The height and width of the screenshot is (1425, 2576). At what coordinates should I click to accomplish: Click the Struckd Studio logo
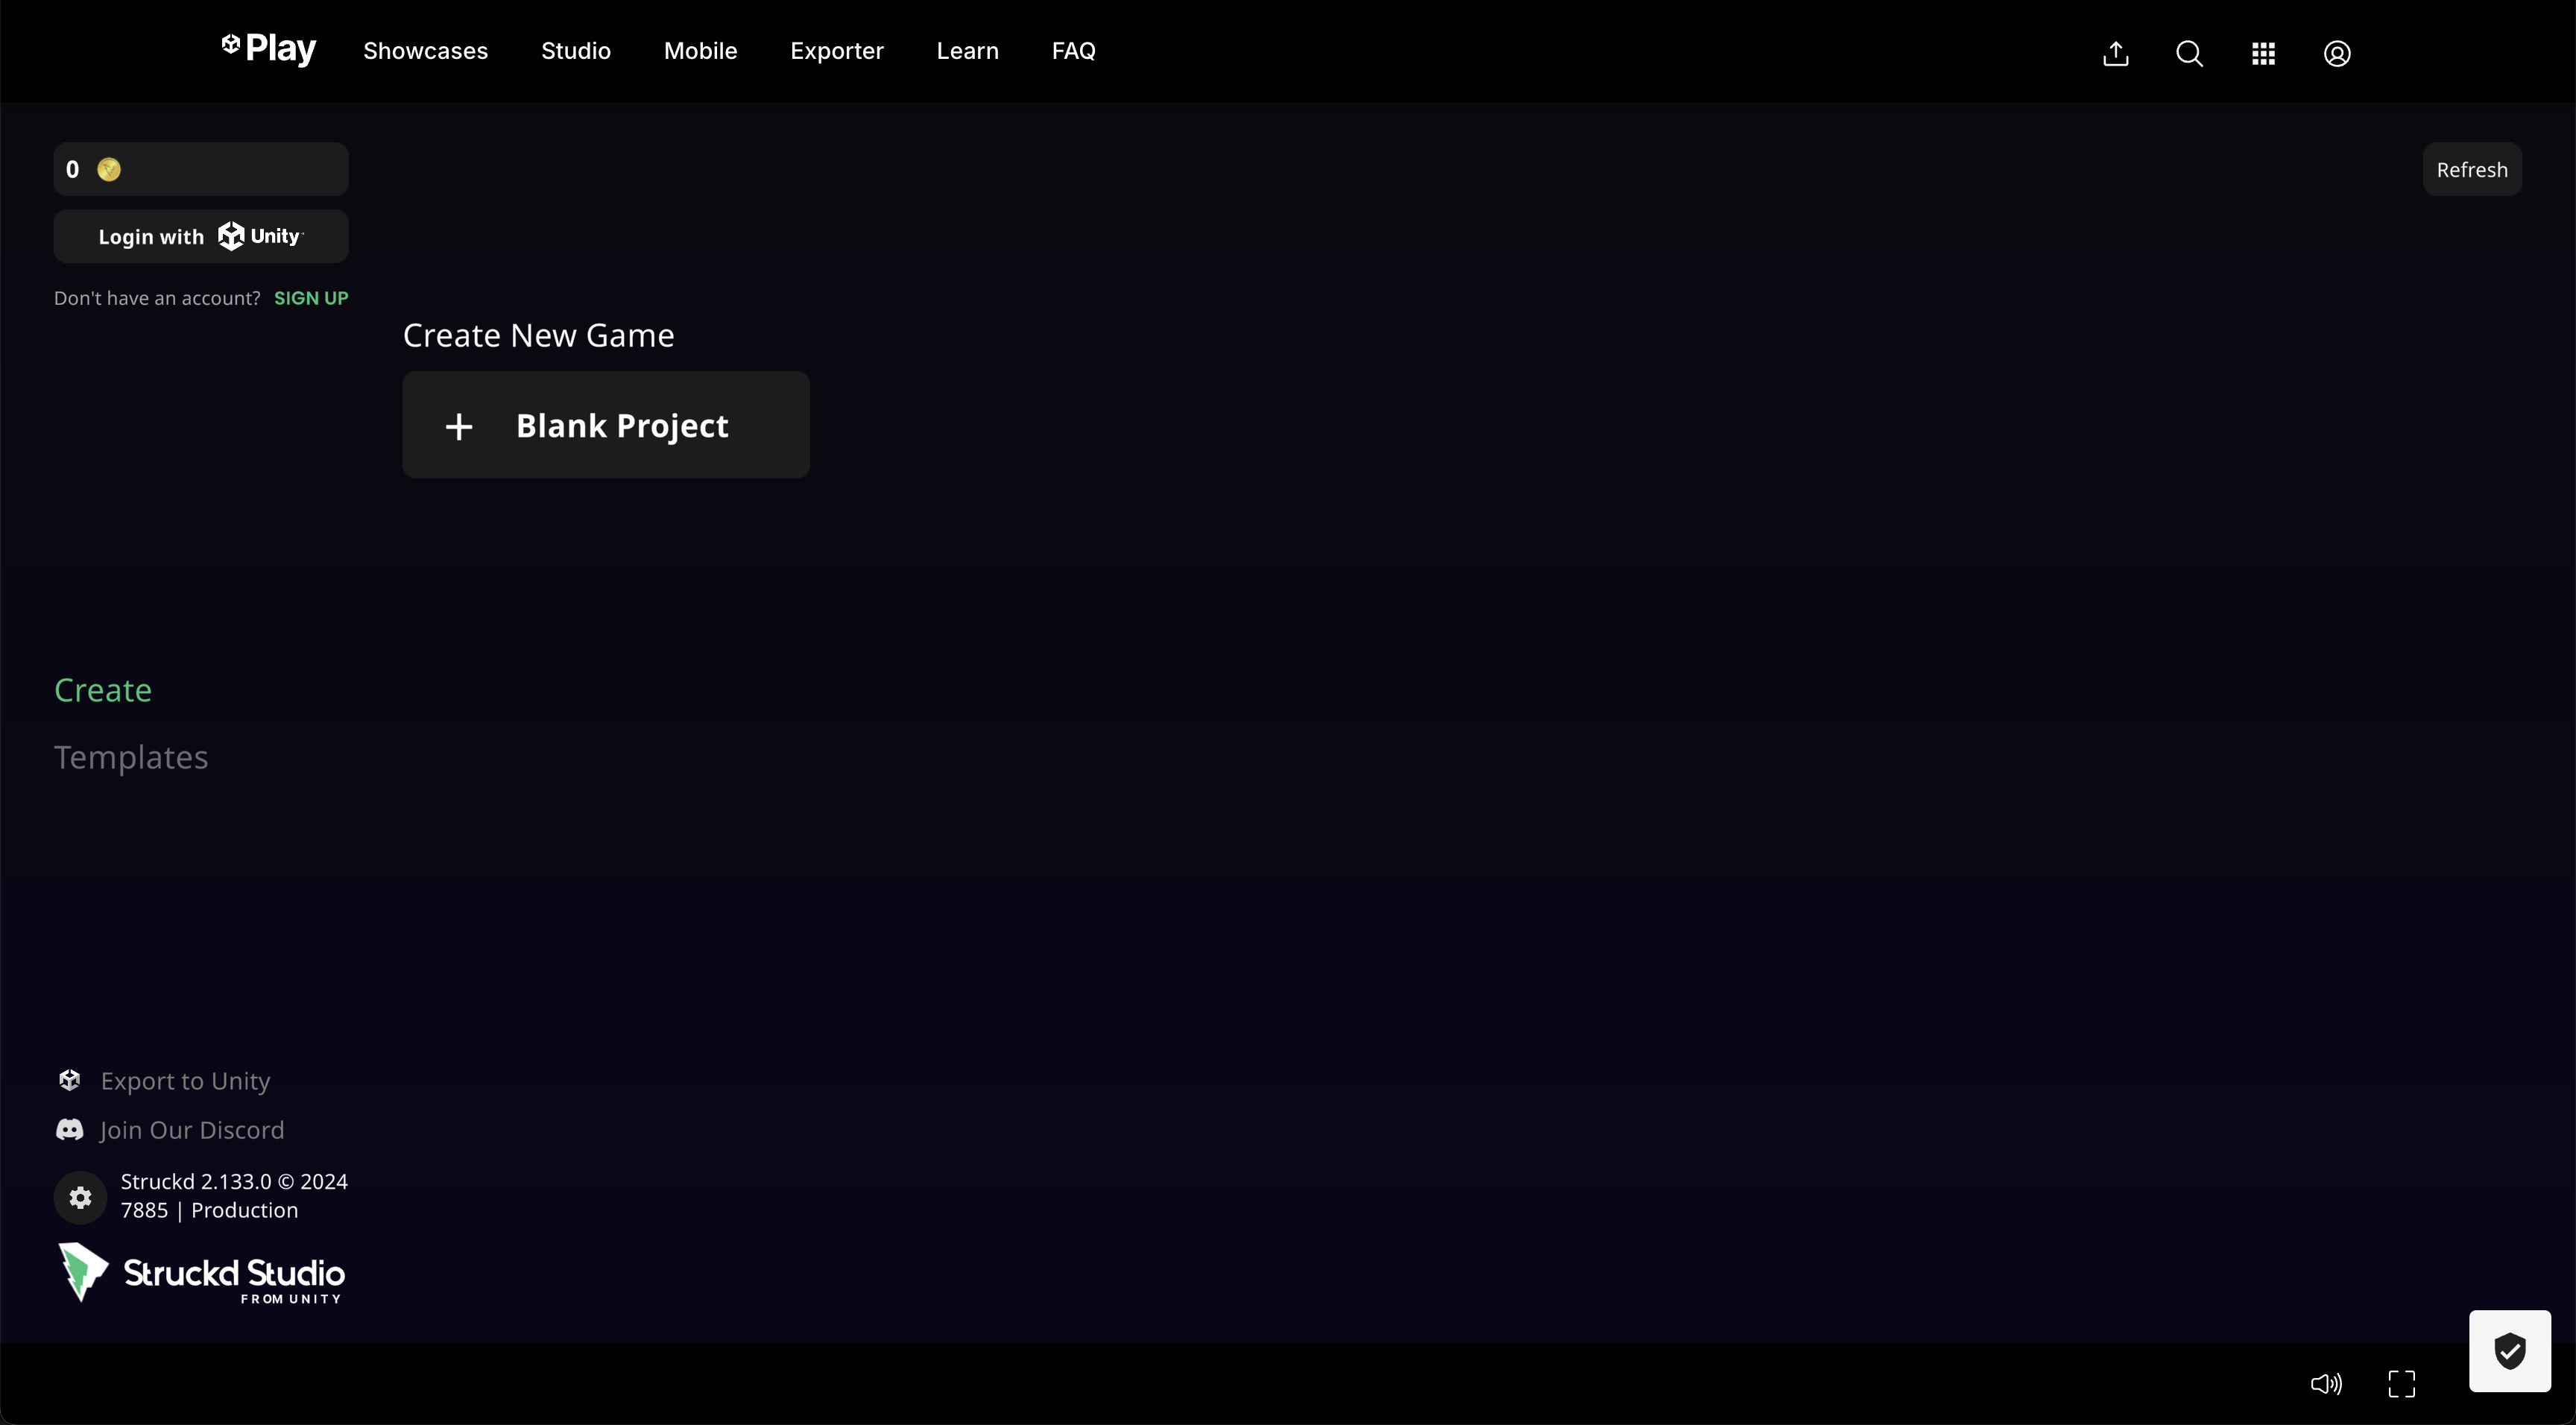tap(201, 1273)
